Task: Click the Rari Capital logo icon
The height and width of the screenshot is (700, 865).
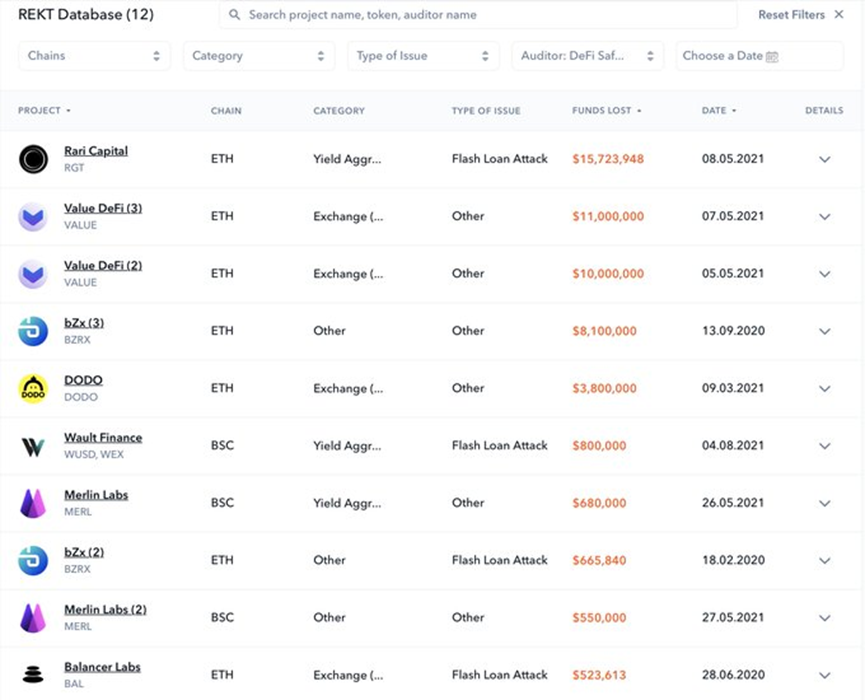Action: (33, 159)
